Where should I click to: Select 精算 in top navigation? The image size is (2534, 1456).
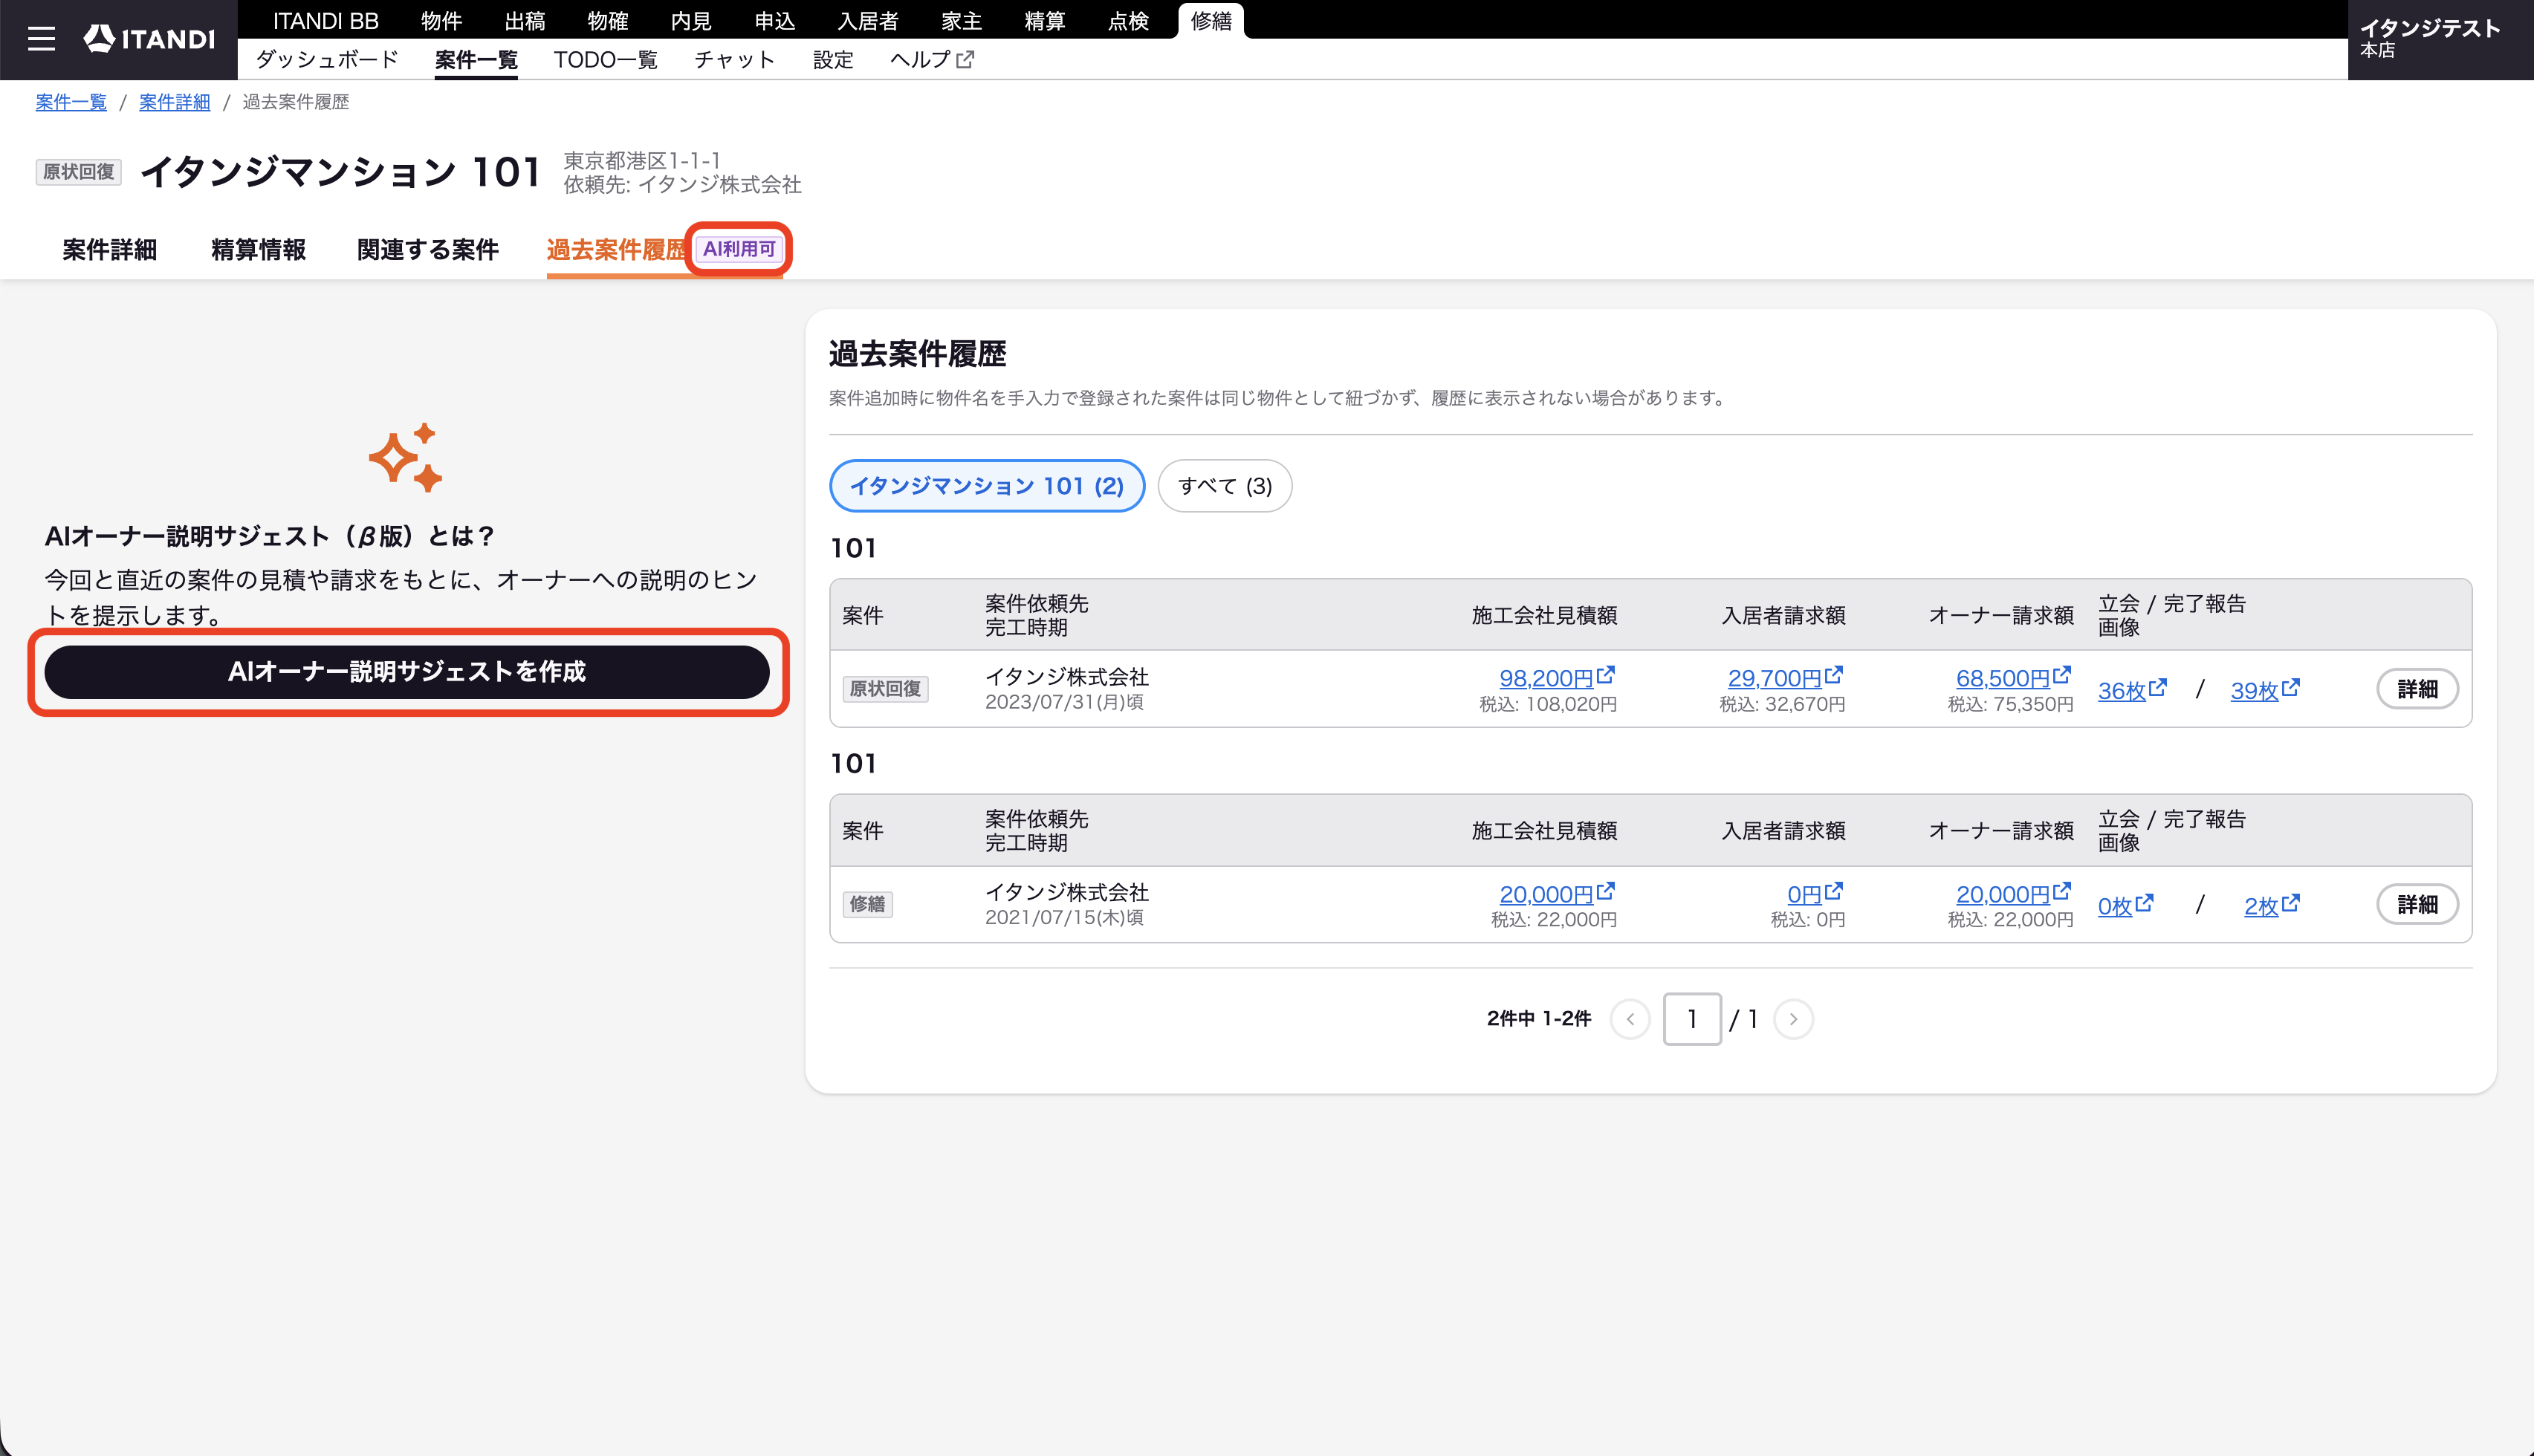pos(1045,21)
